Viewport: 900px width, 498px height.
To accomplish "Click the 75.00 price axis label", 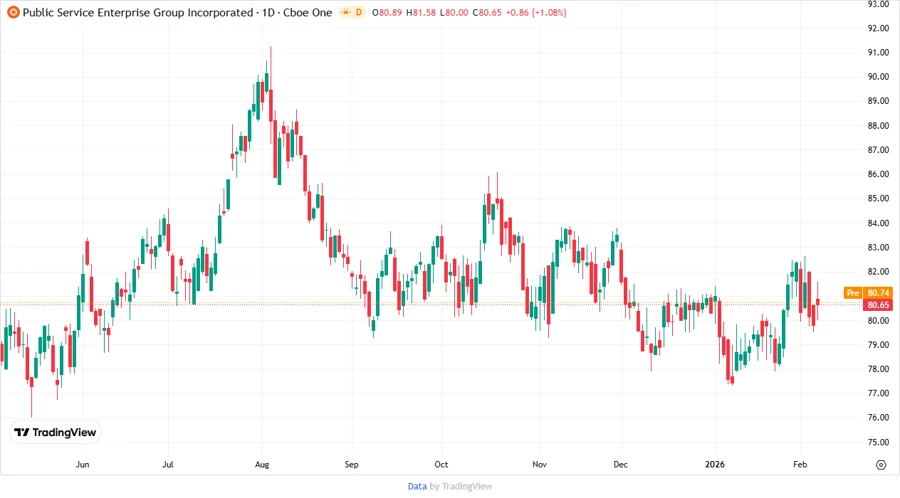I will (878, 442).
